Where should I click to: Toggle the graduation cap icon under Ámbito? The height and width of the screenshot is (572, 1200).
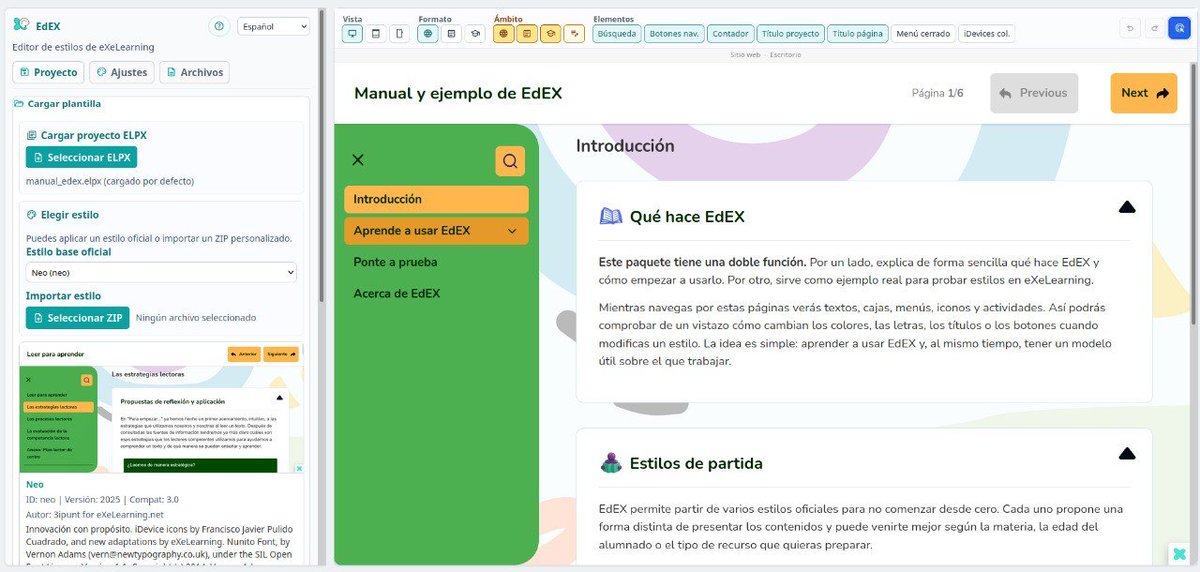coord(550,33)
